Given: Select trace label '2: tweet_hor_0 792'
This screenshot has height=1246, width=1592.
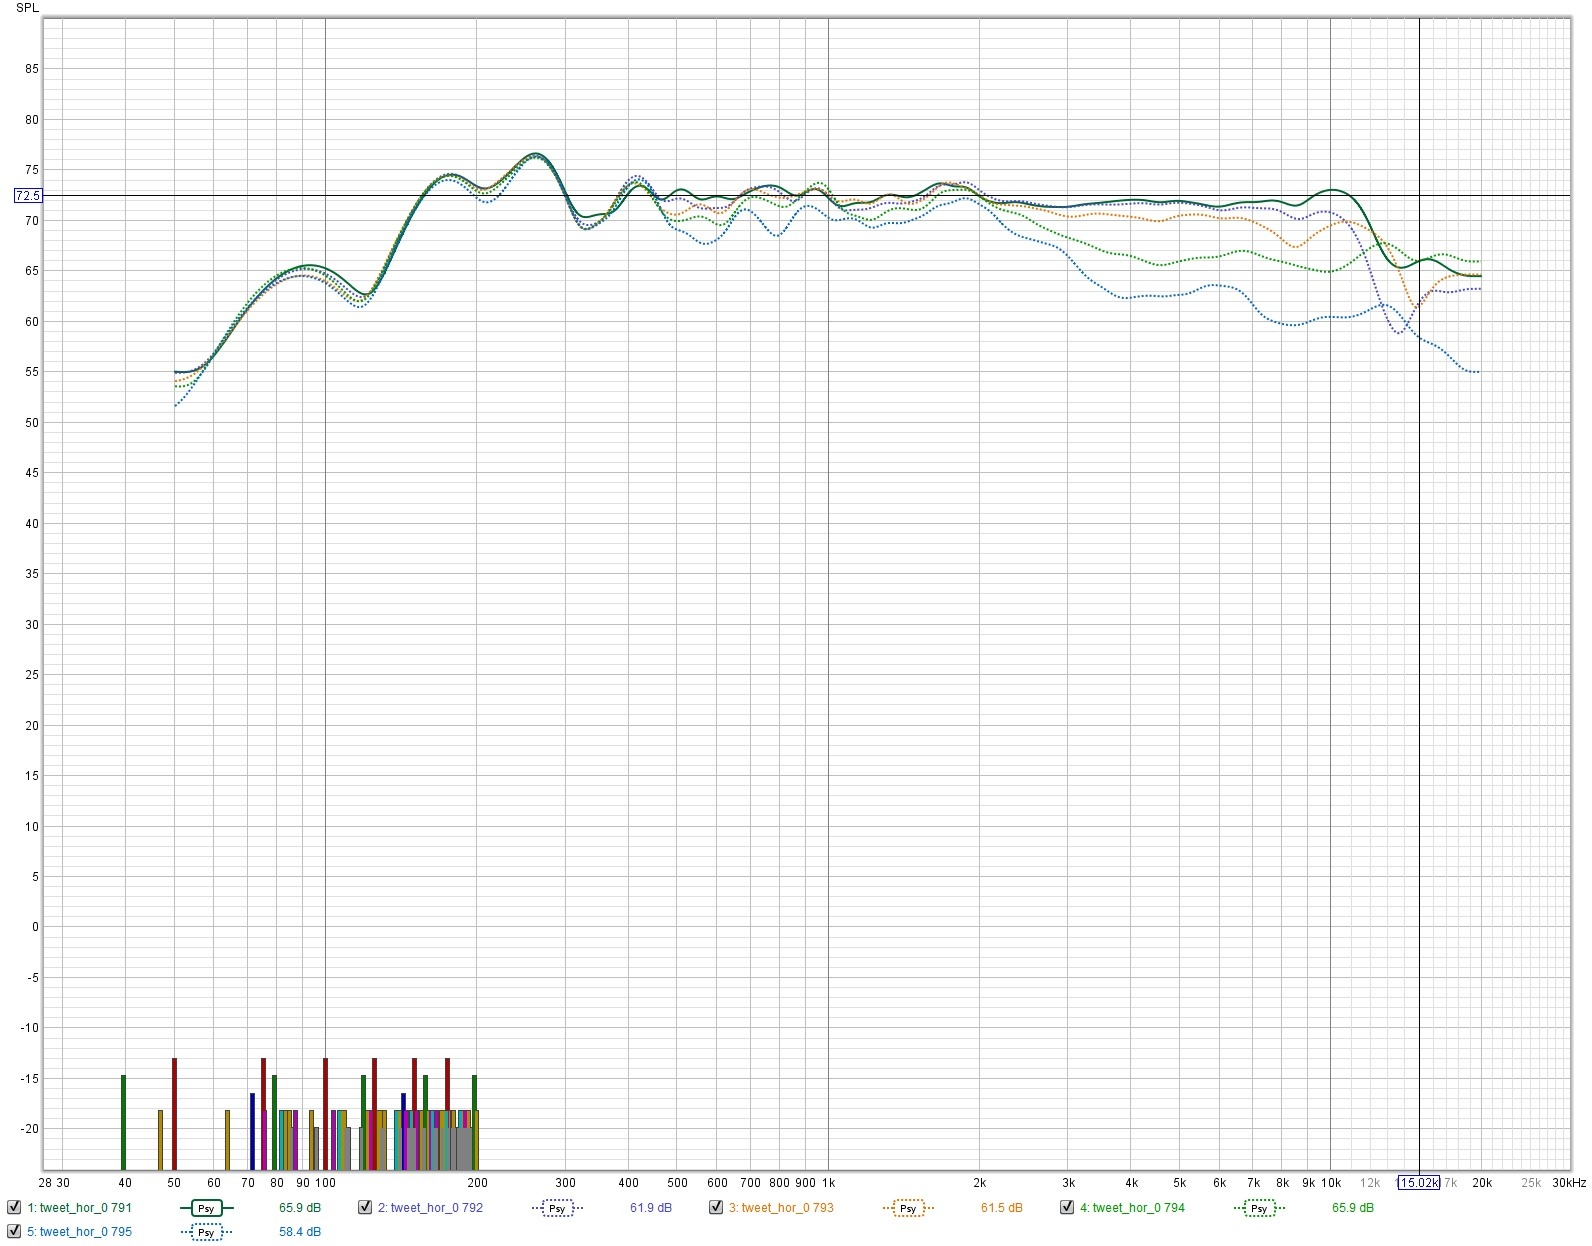Looking at the screenshot, I should (431, 1208).
